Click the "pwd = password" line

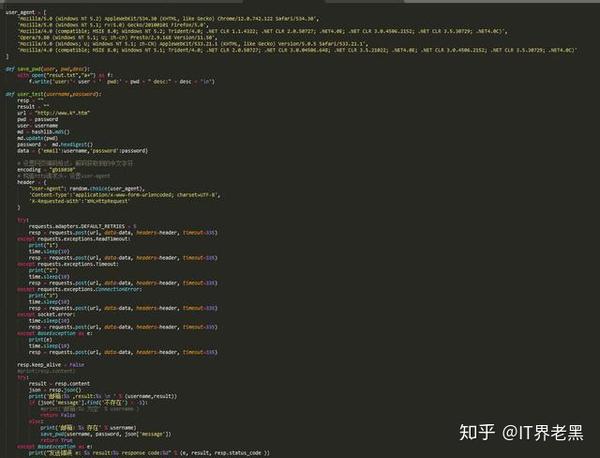[38, 119]
